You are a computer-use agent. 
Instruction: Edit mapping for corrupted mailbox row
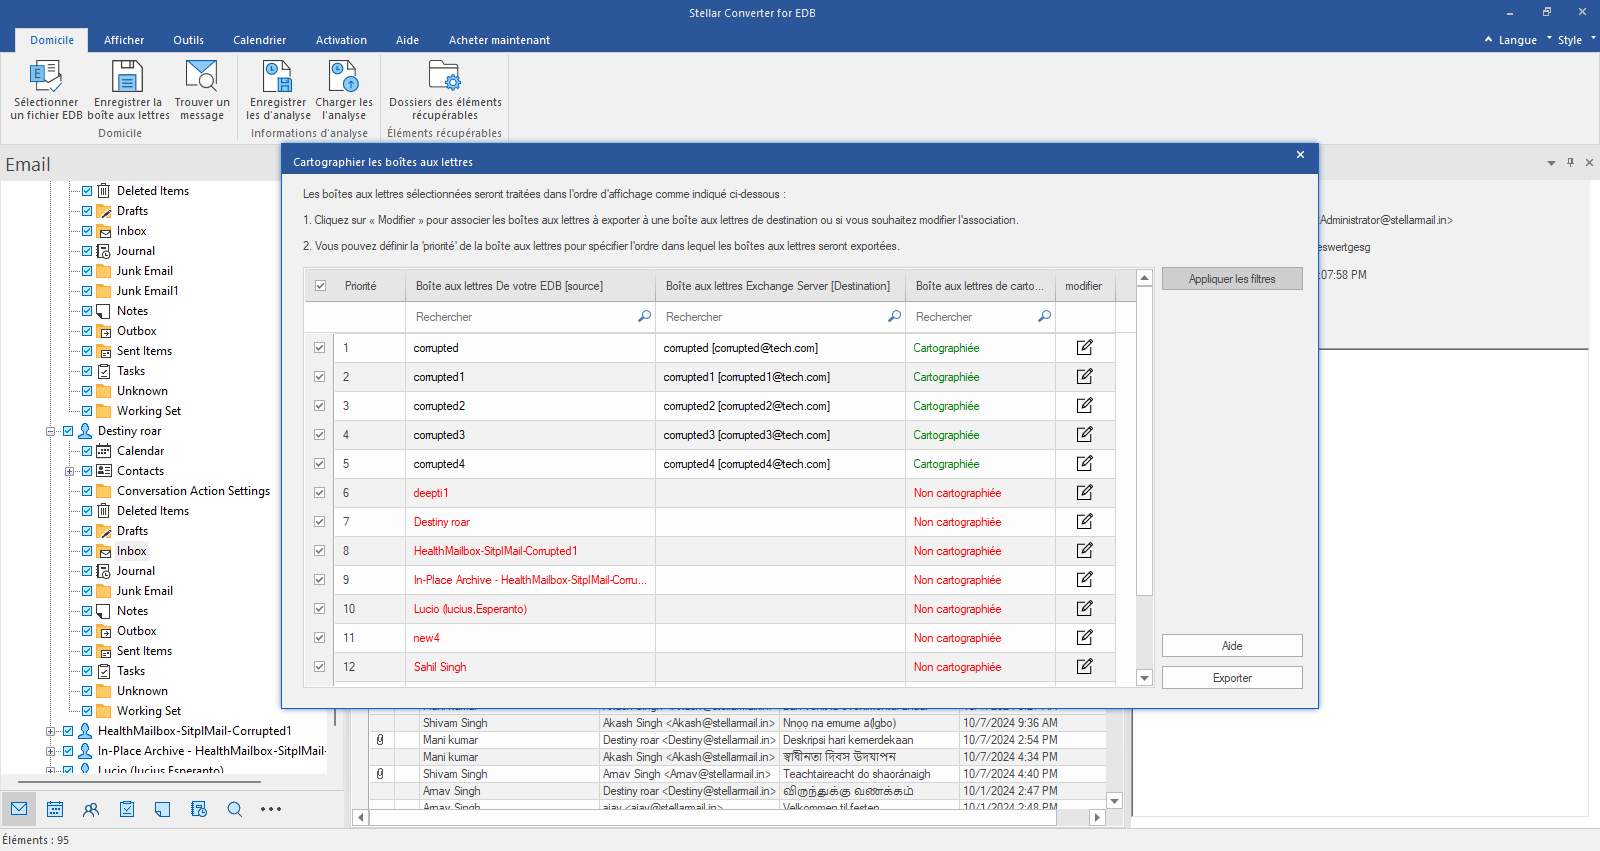click(x=1084, y=347)
